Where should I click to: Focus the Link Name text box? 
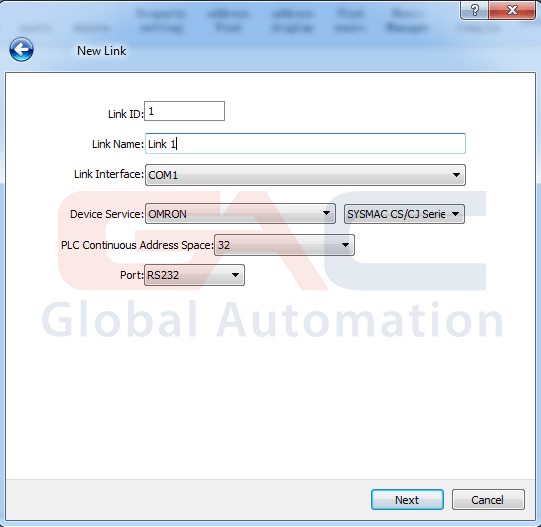pyautogui.click(x=305, y=144)
